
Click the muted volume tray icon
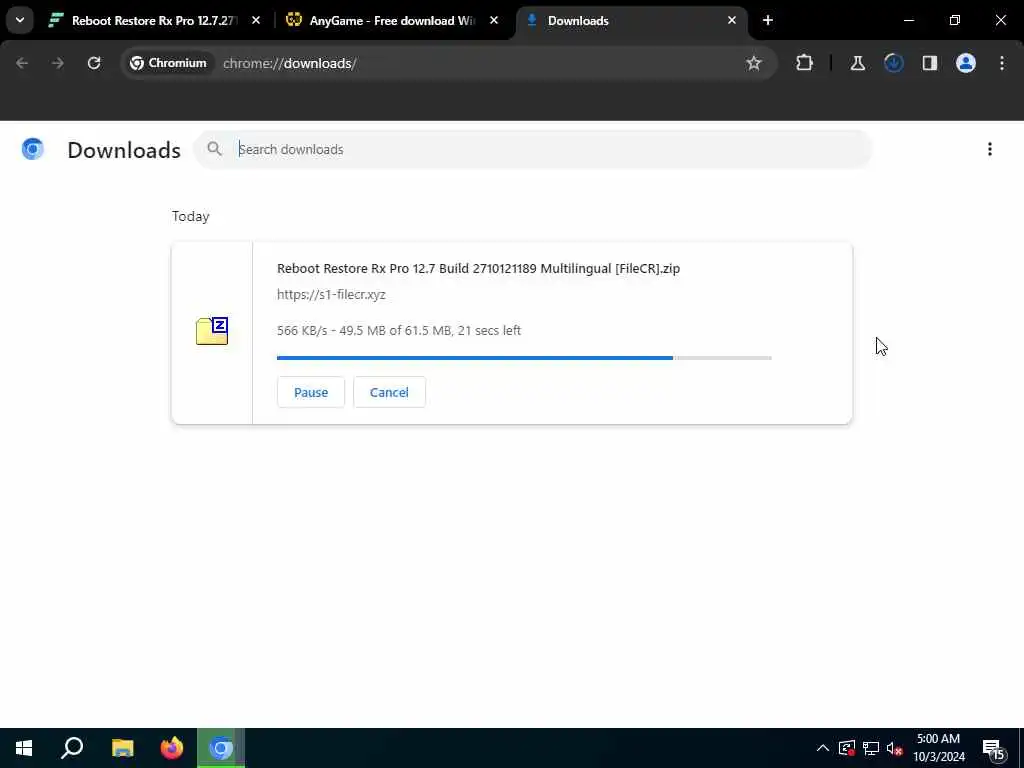[894, 748]
